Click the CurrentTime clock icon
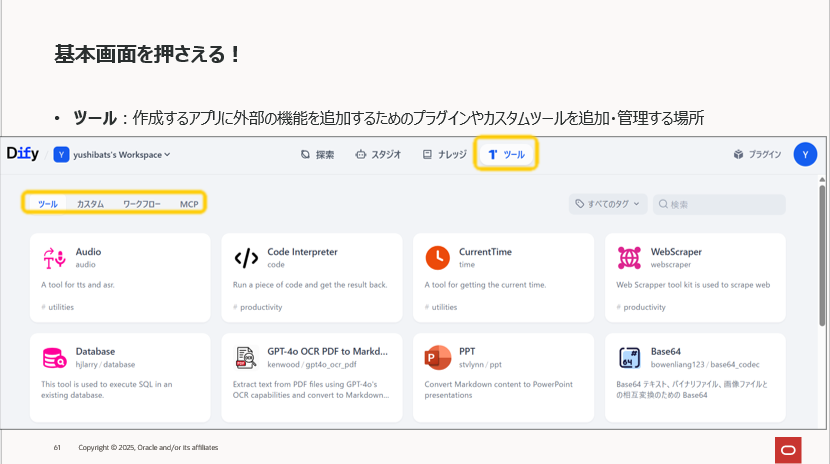 (437, 258)
